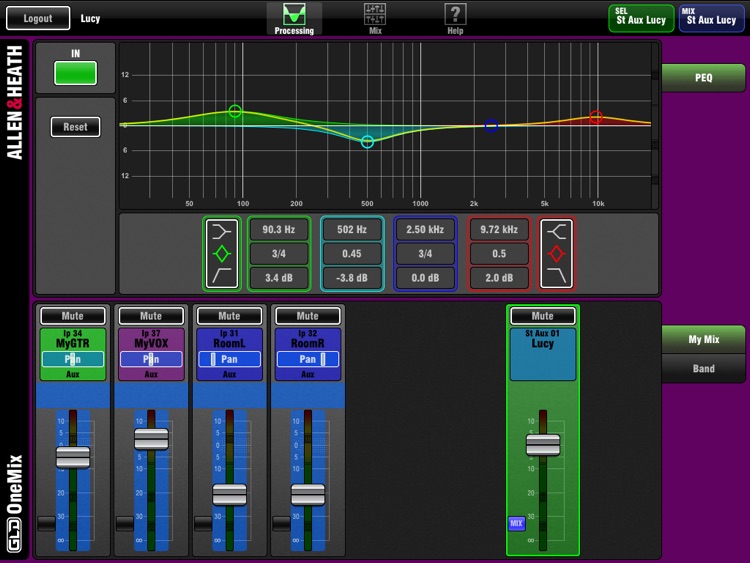Open the 9.72 kHz frequency value box
Viewport: 750px width, 563px height.
[x=499, y=230]
